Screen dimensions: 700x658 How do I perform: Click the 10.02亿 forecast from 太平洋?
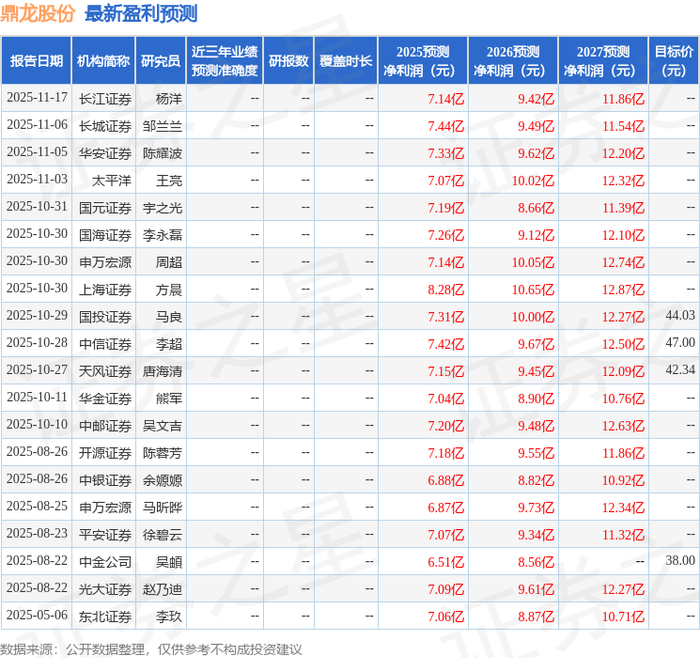(x=533, y=180)
